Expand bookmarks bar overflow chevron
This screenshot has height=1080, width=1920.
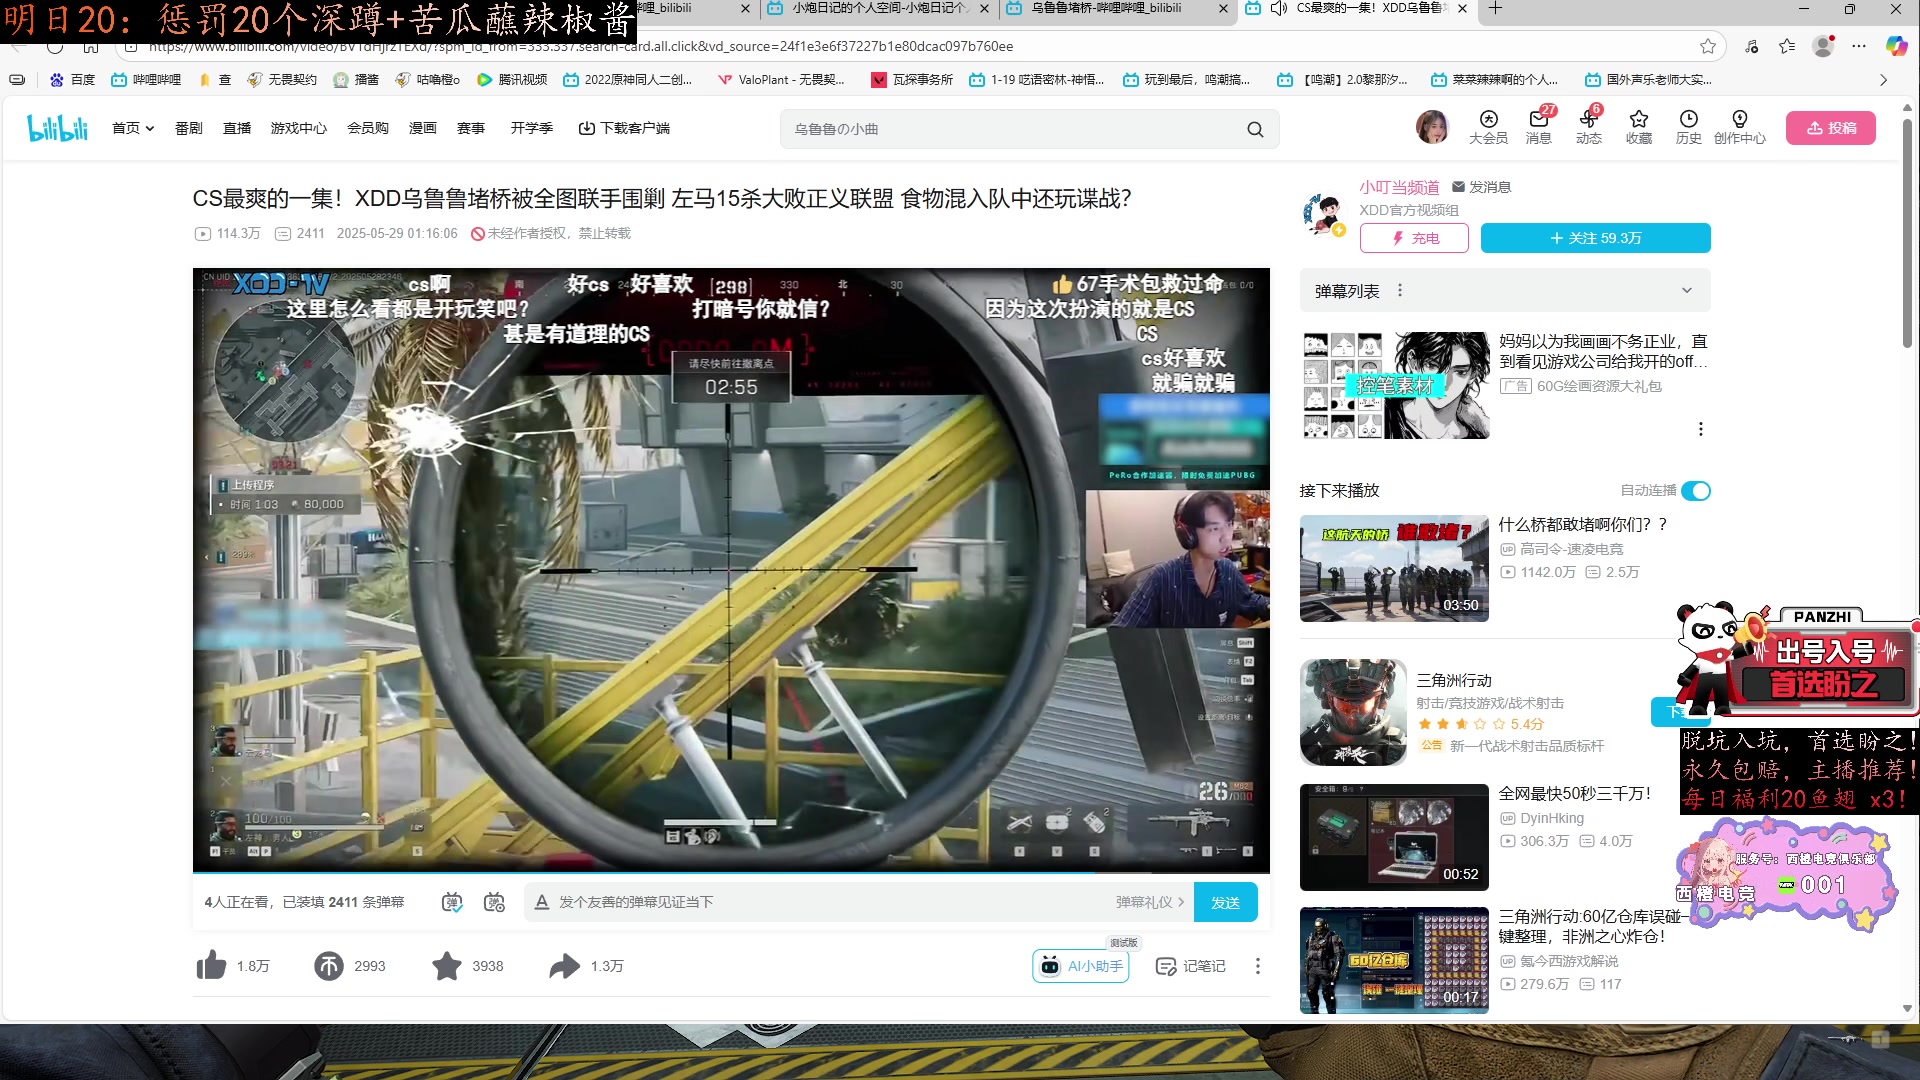click(1884, 80)
